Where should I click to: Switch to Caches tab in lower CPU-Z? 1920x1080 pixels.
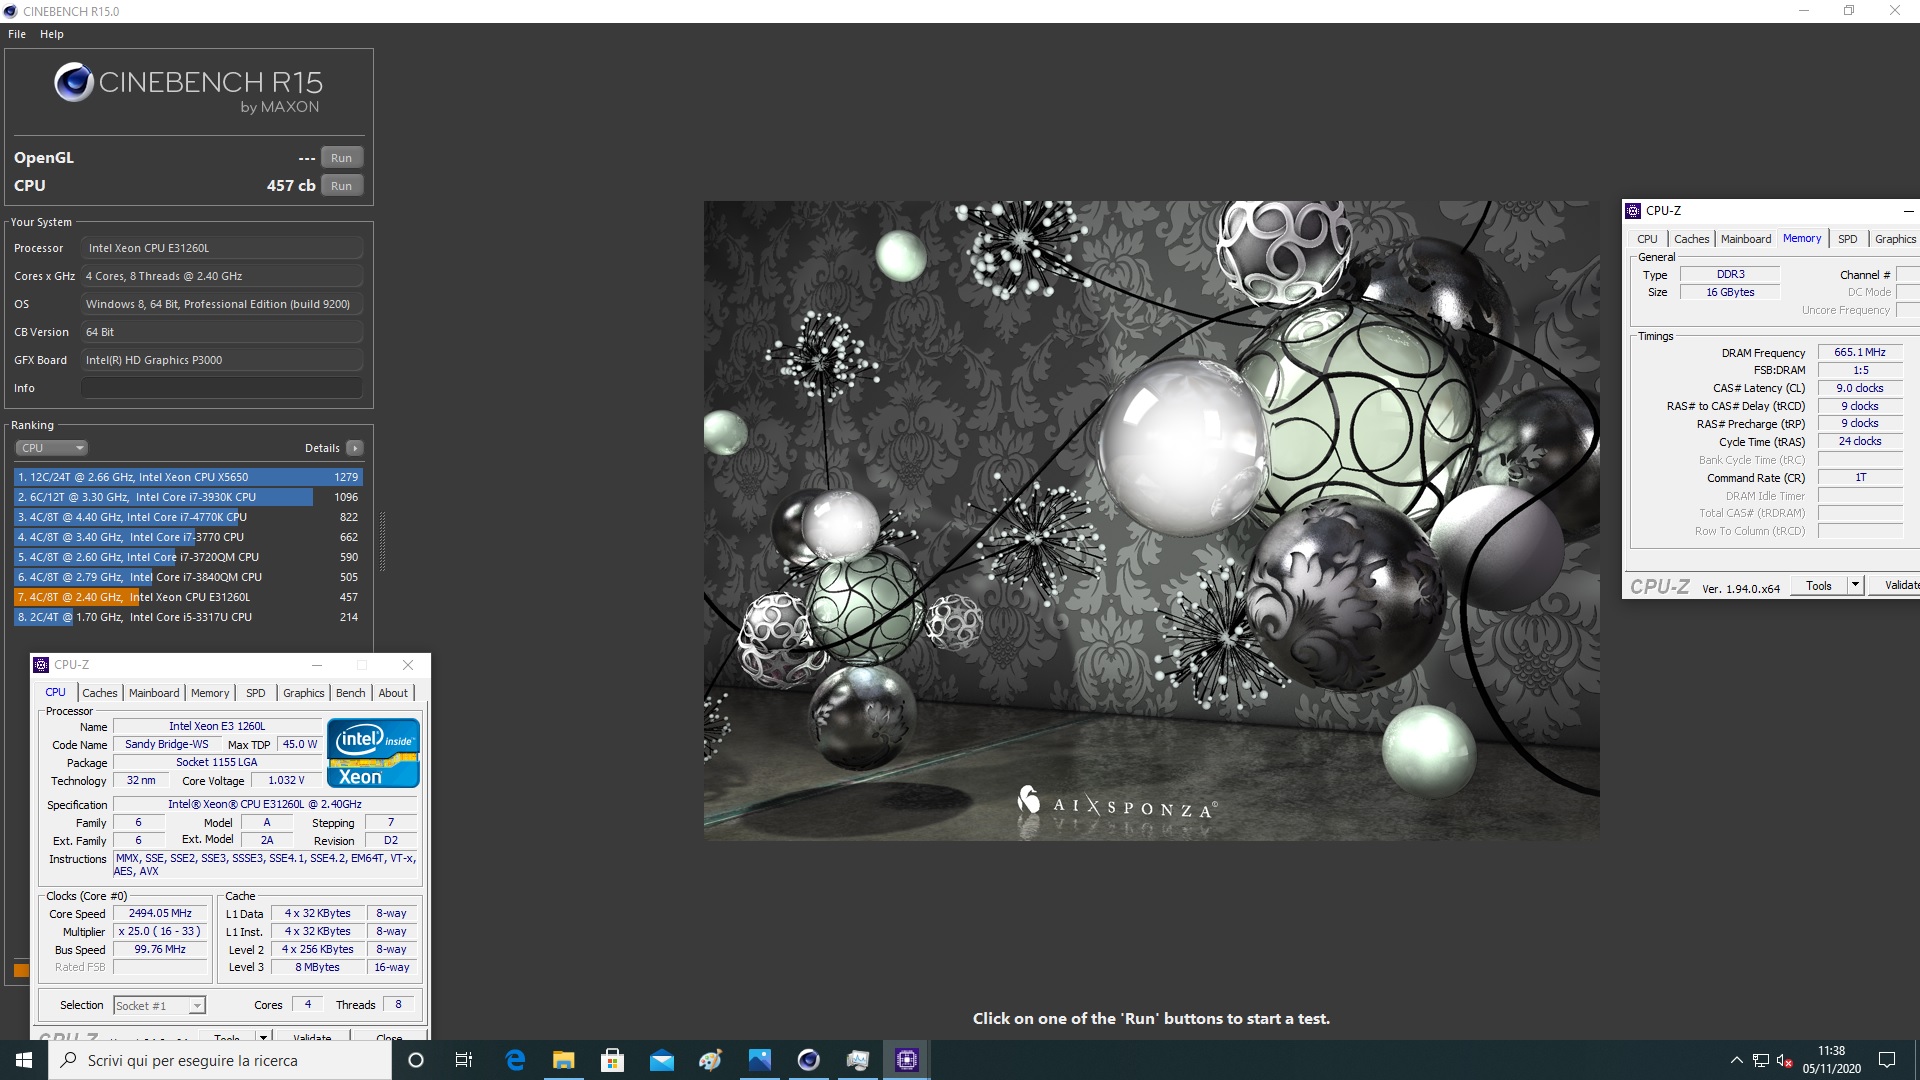coord(100,693)
